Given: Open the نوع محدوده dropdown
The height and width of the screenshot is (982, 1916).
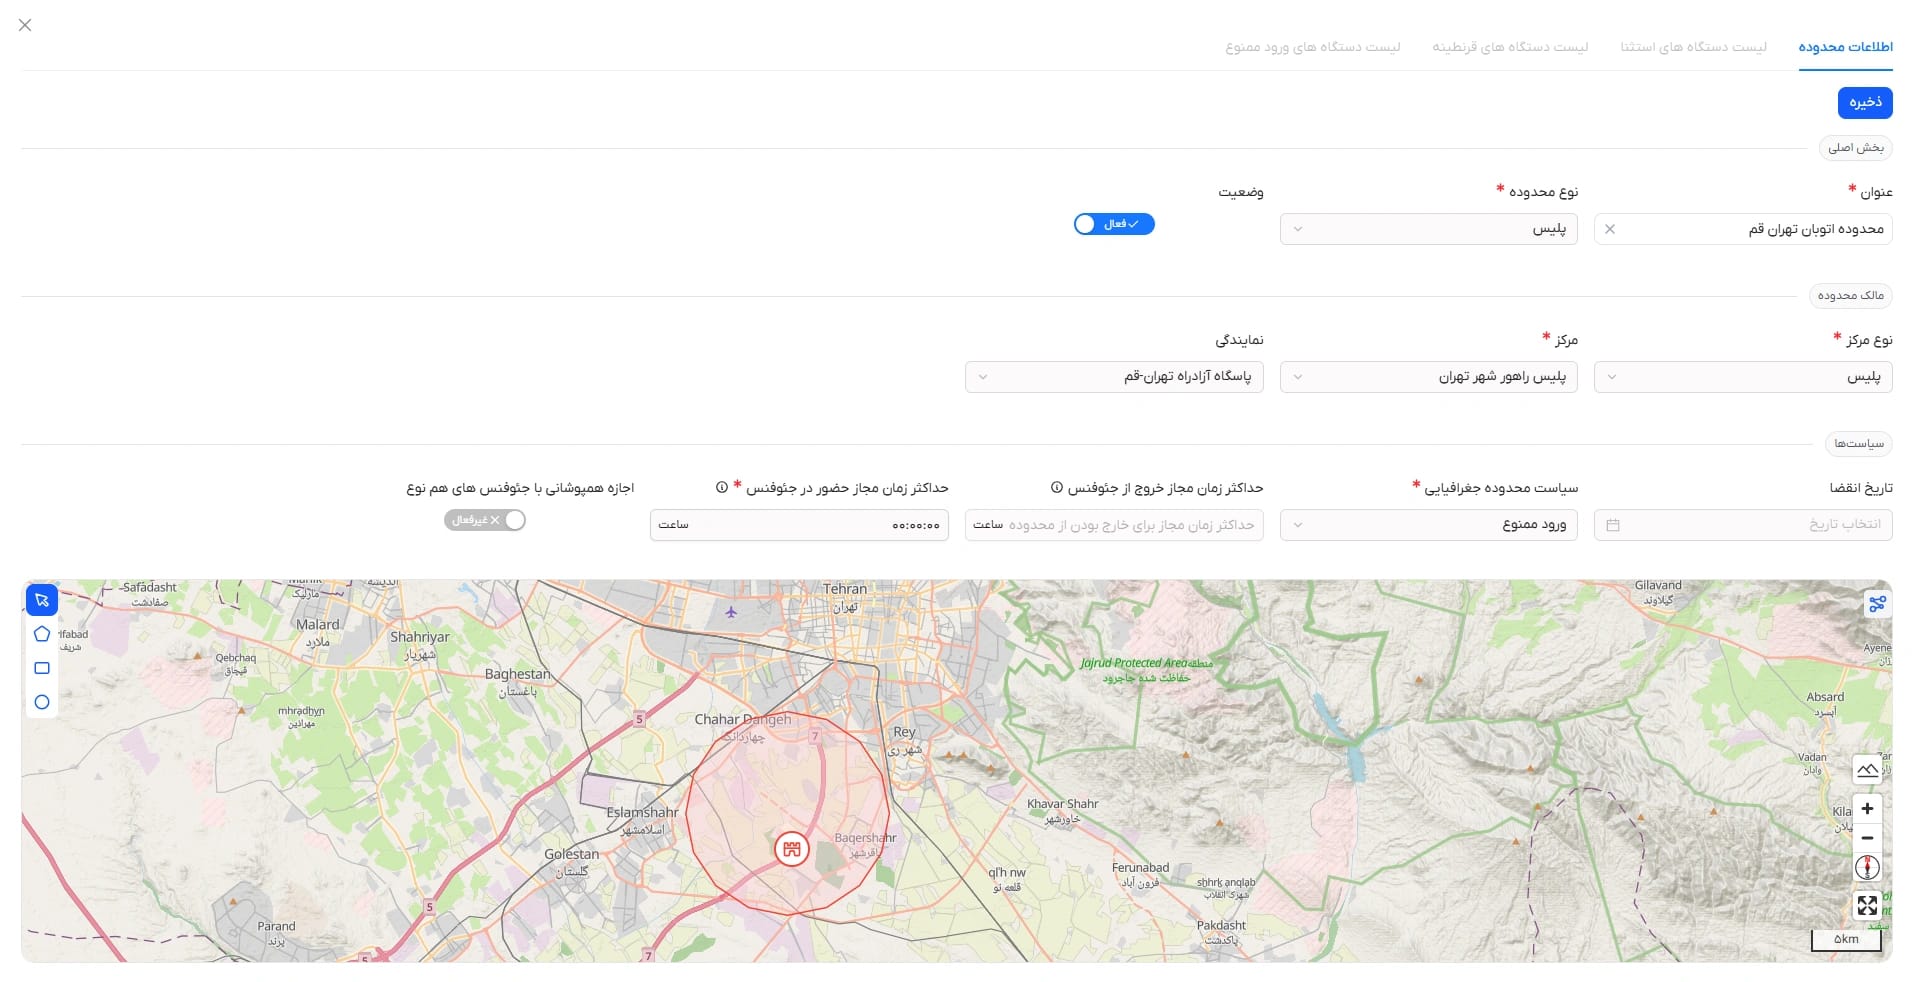Looking at the screenshot, I should (x=1429, y=229).
